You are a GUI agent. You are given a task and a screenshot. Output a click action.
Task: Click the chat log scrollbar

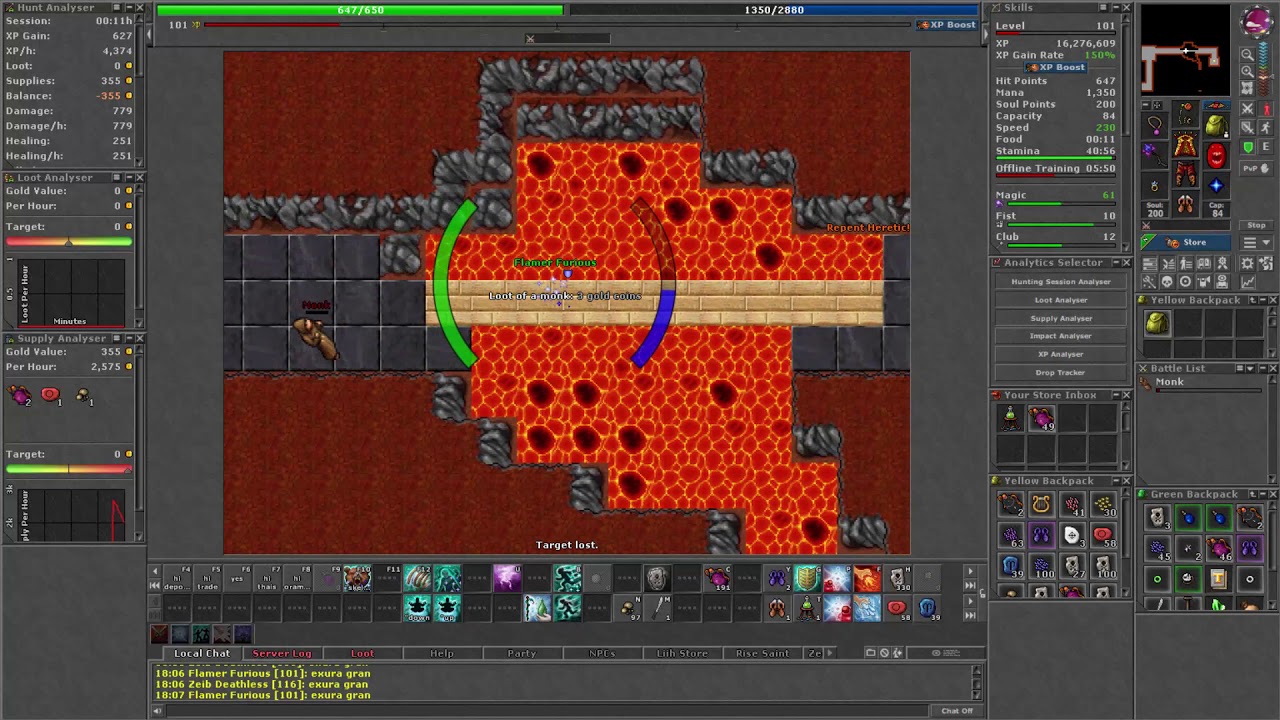[977, 682]
